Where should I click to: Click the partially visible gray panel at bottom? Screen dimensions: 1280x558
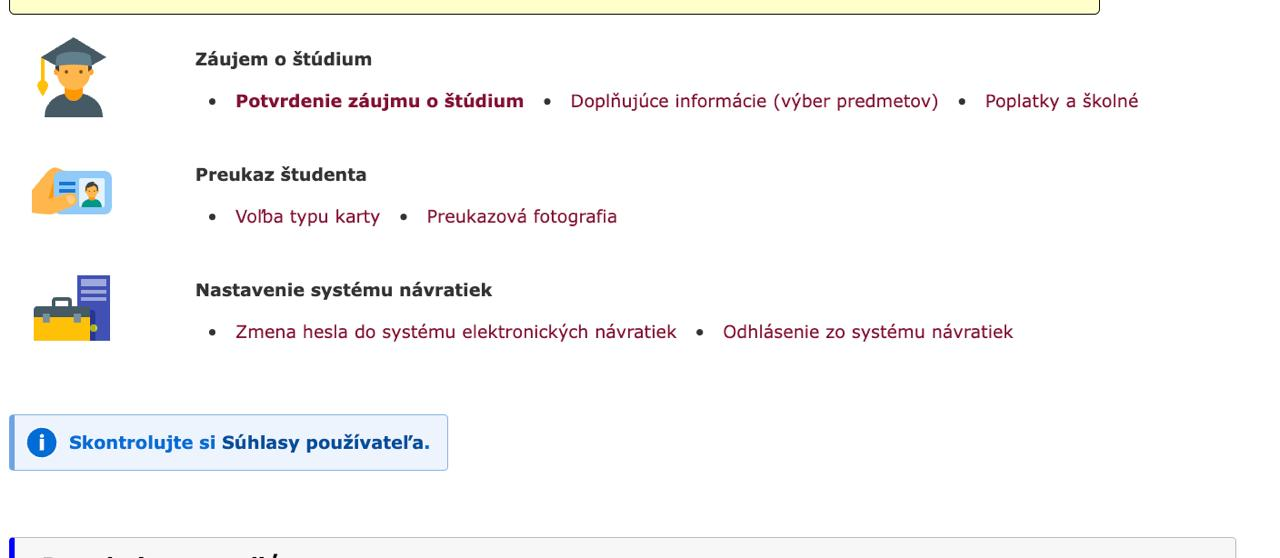pyautogui.click(x=622, y=548)
